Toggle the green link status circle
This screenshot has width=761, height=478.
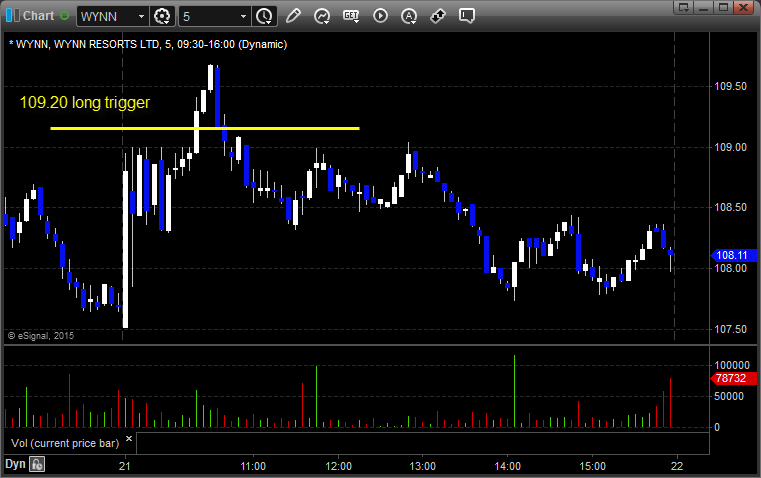point(65,16)
